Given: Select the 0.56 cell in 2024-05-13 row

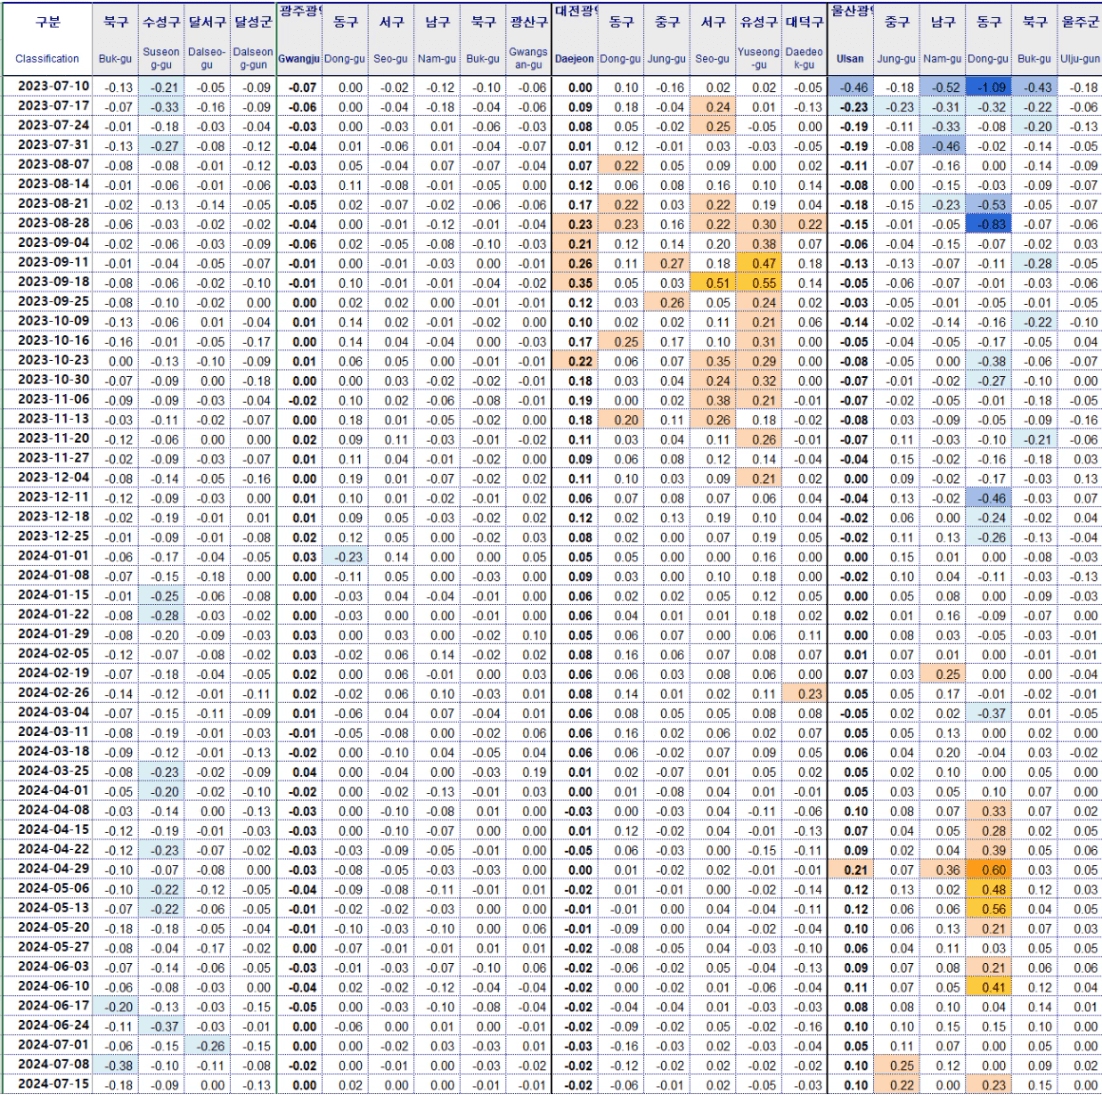Looking at the screenshot, I should pos(989,908).
